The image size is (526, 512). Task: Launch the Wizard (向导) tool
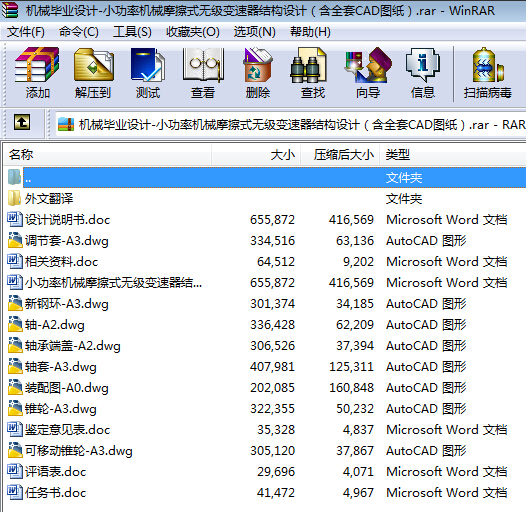pyautogui.click(x=368, y=65)
